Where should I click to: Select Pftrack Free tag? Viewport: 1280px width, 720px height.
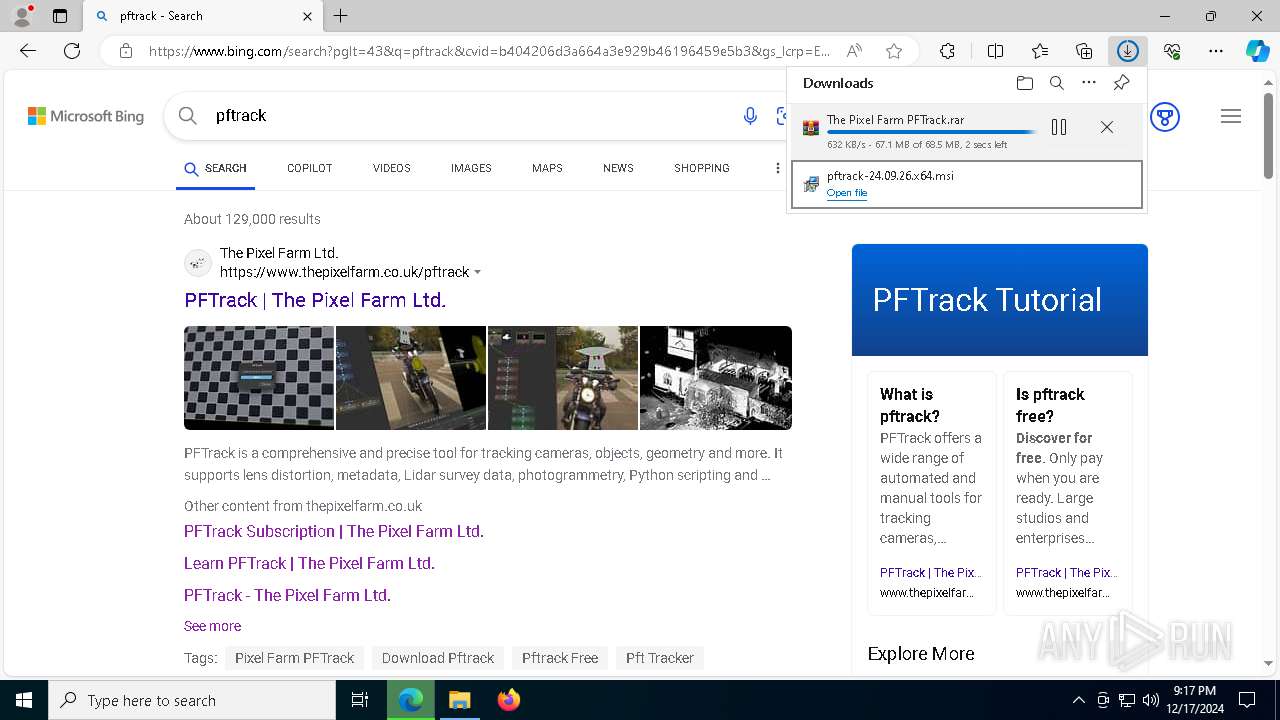pos(560,658)
